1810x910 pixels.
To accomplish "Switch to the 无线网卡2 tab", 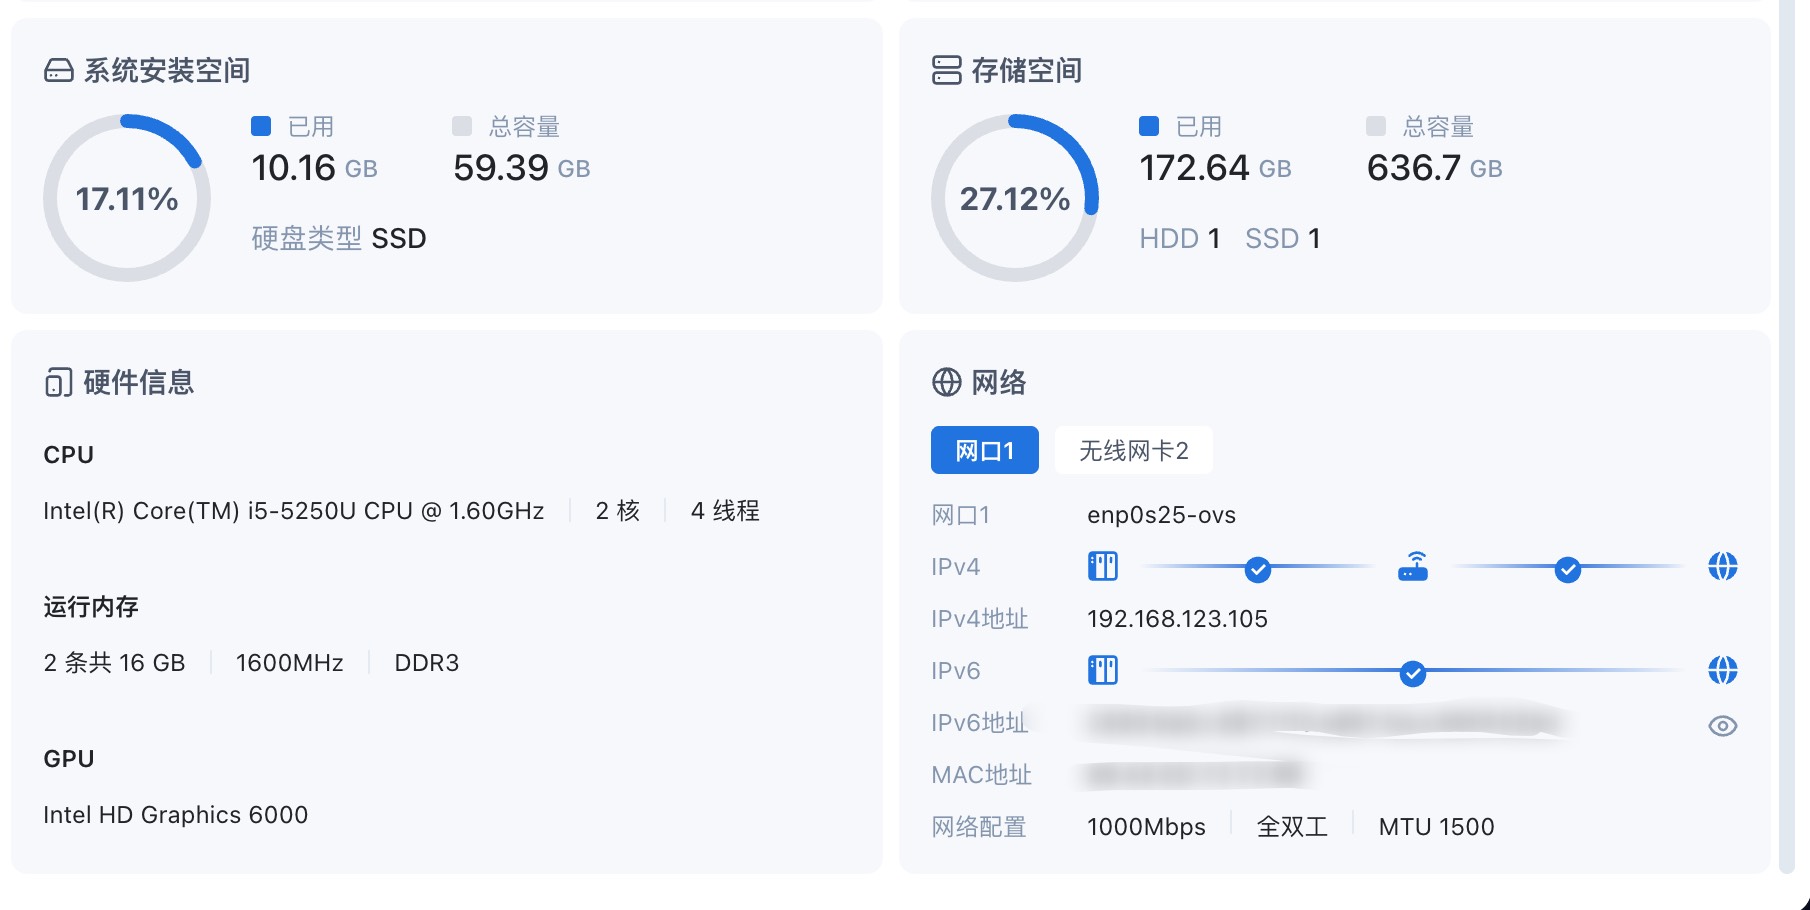I will (x=1133, y=451).
